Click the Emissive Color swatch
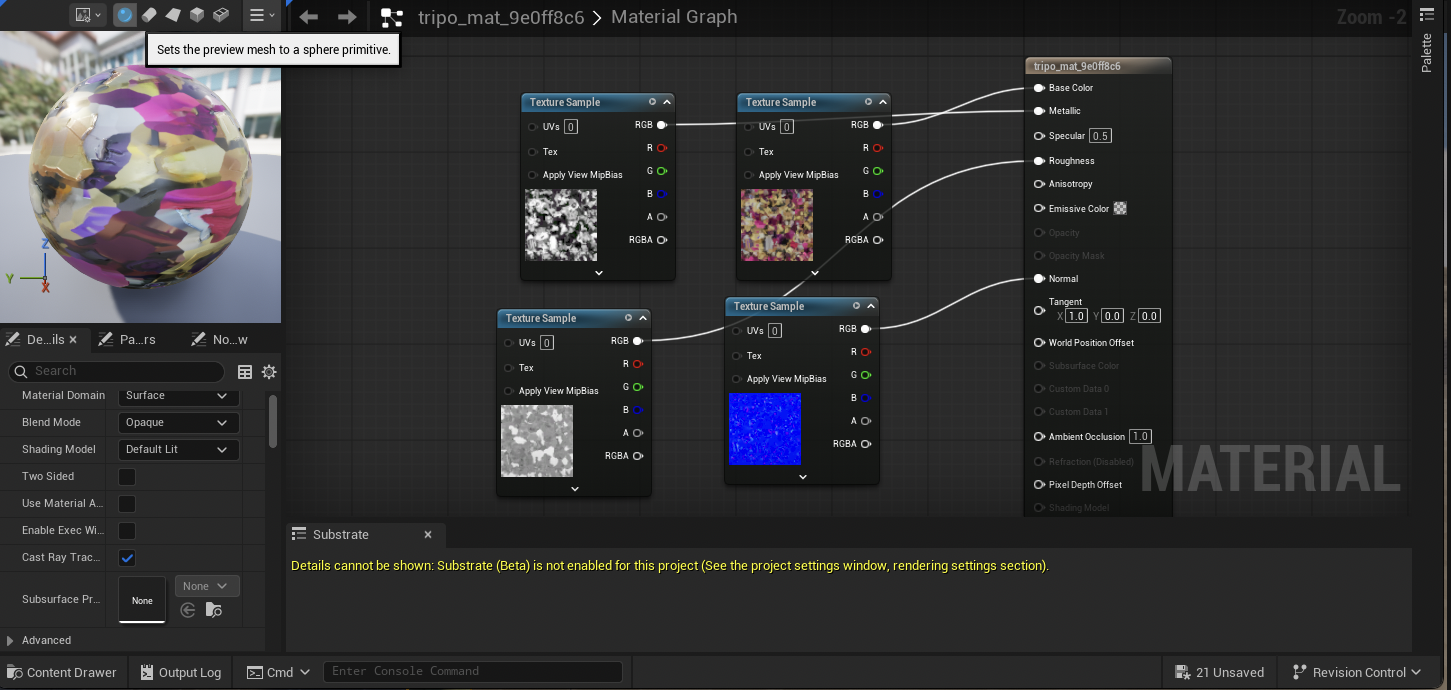This screenshot has height=690, width=1451. point(1120,209)
